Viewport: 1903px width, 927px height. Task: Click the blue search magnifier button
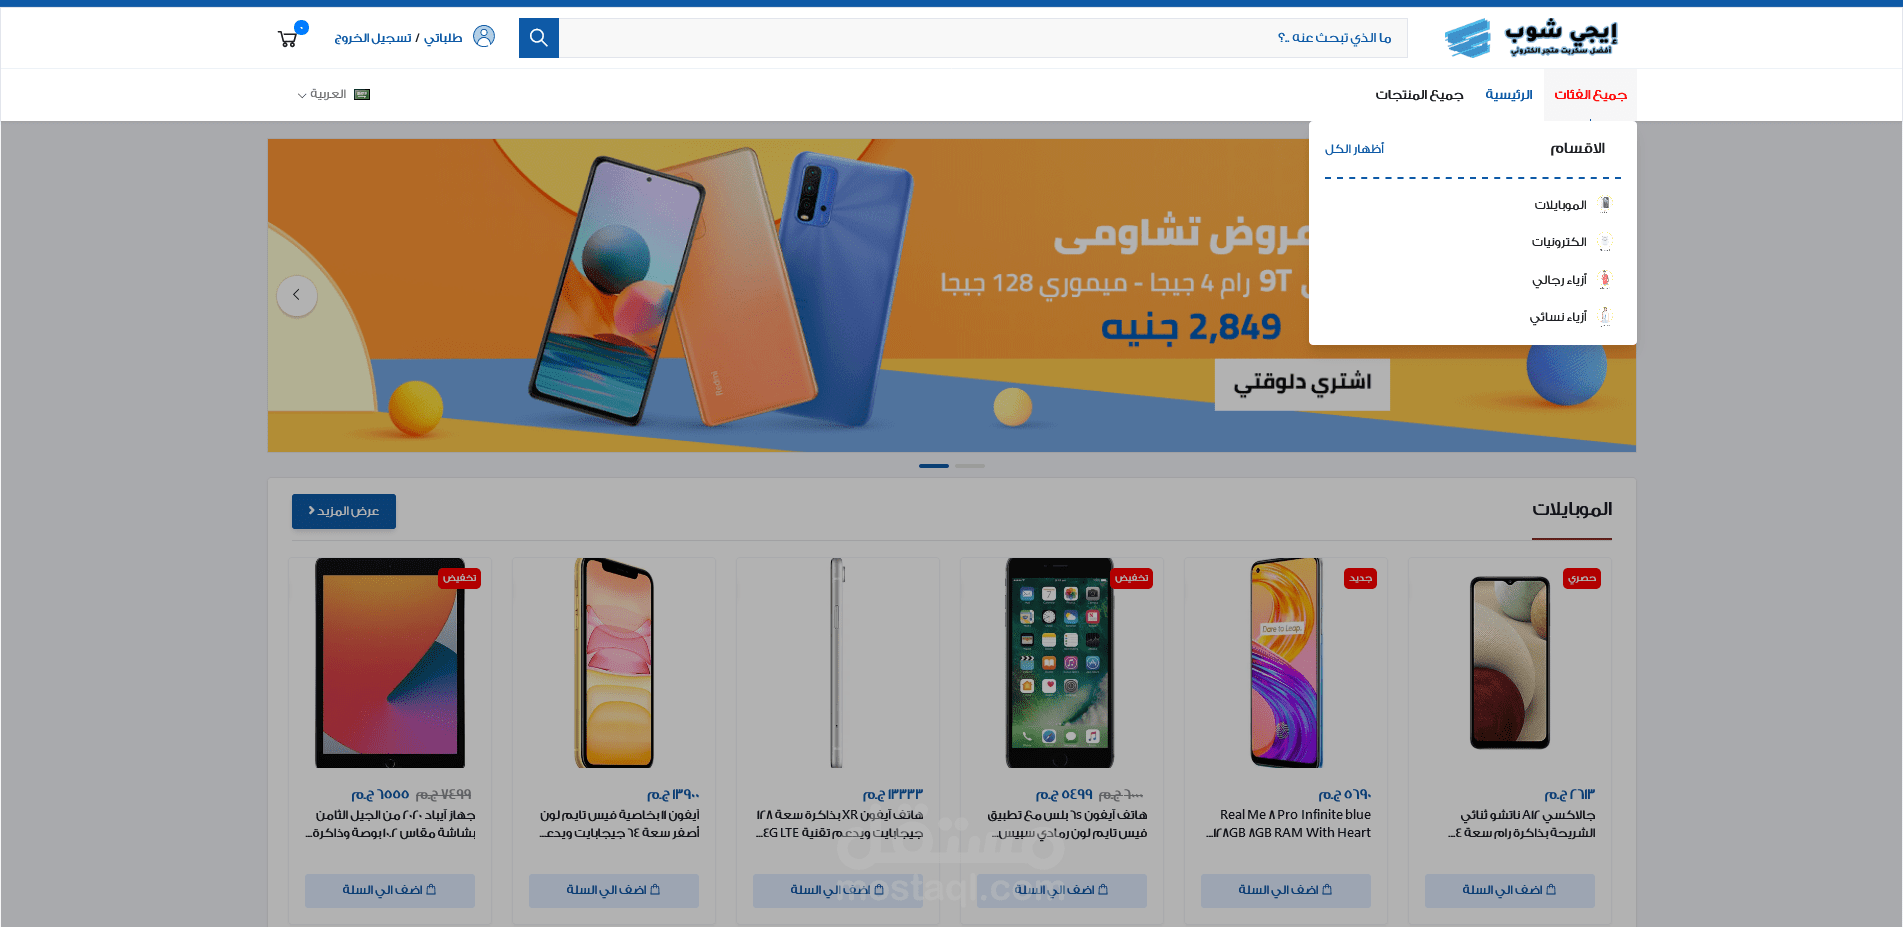(x=539, y=38)
